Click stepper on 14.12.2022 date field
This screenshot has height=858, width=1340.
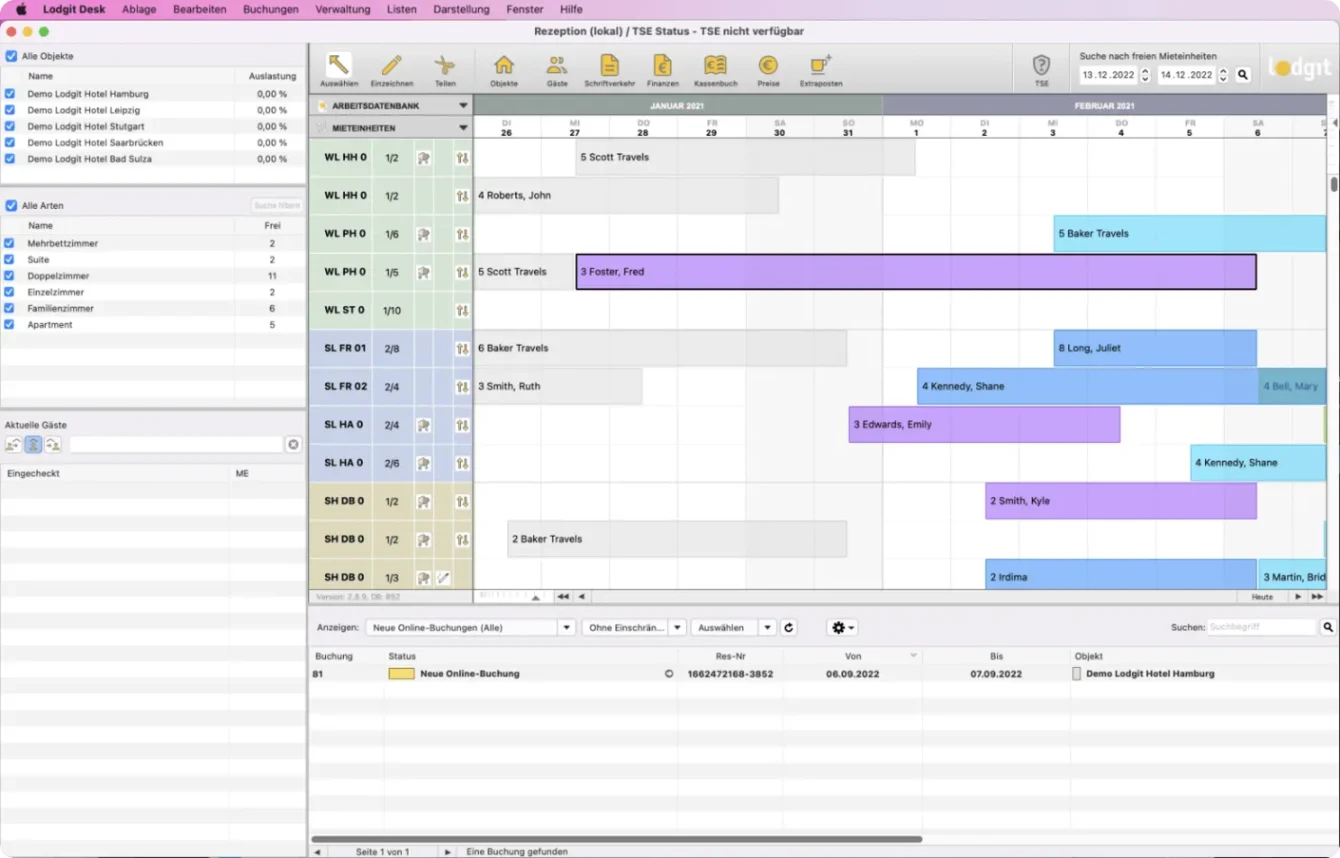coord(1223,75)
